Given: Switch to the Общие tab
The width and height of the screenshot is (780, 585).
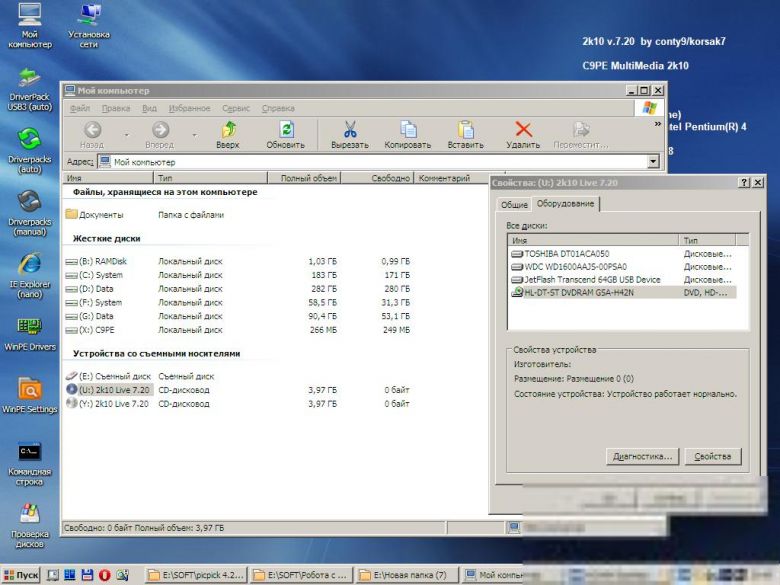Looking at the screenshot, I should point(514,204).
